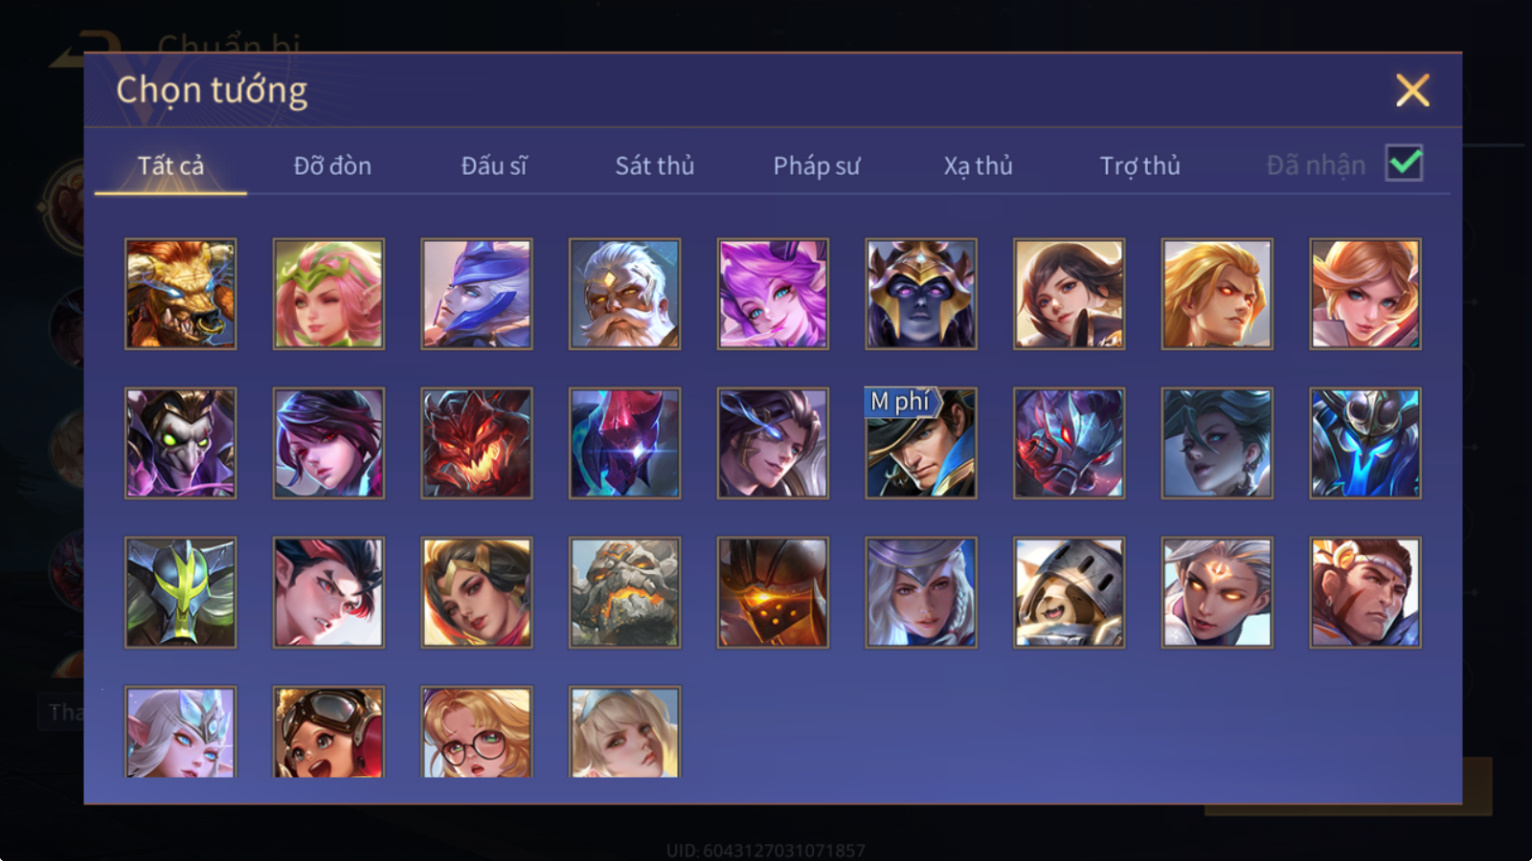Go to the Trợ thủ tab
Image resolution: width=1532 pixels, height=861 pixels.
click(x=1140, y=165)
